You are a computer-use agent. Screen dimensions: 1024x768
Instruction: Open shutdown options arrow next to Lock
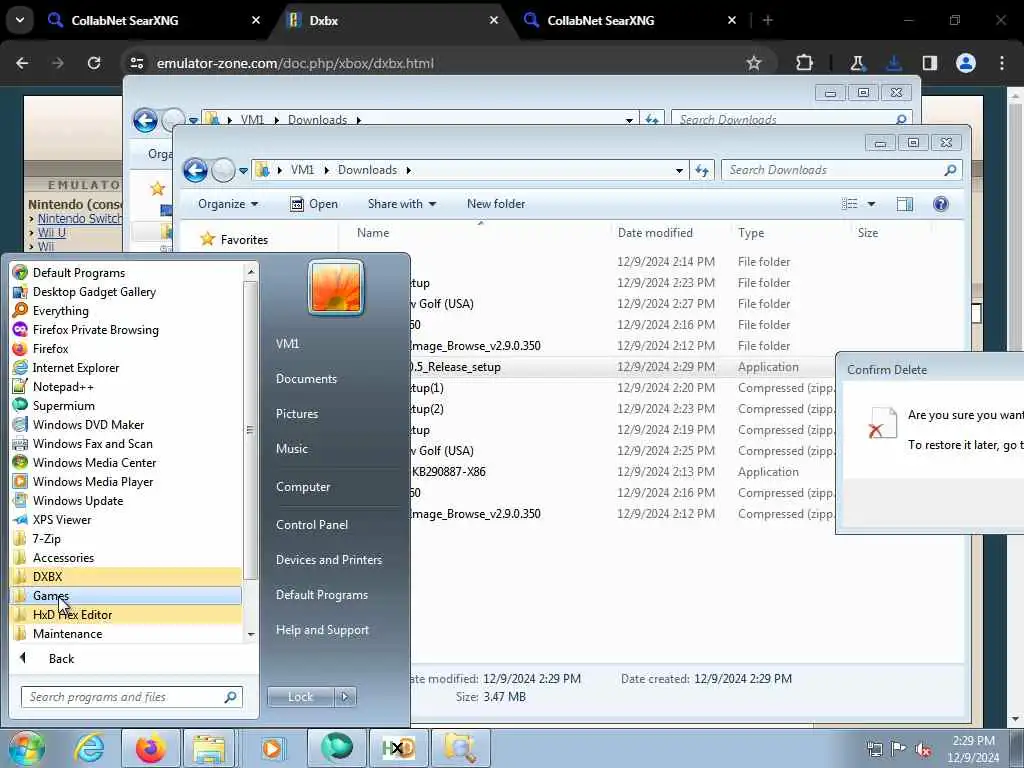345,697
